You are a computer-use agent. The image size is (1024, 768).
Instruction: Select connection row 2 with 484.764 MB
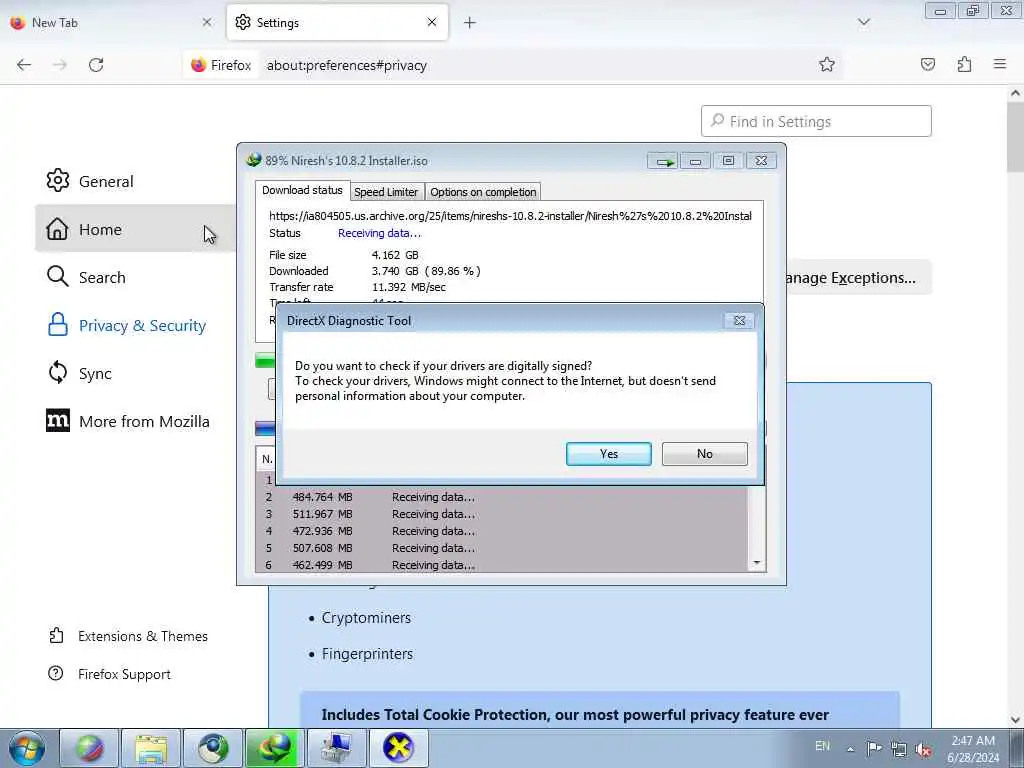pyautogui.click(x=502, y=497)
